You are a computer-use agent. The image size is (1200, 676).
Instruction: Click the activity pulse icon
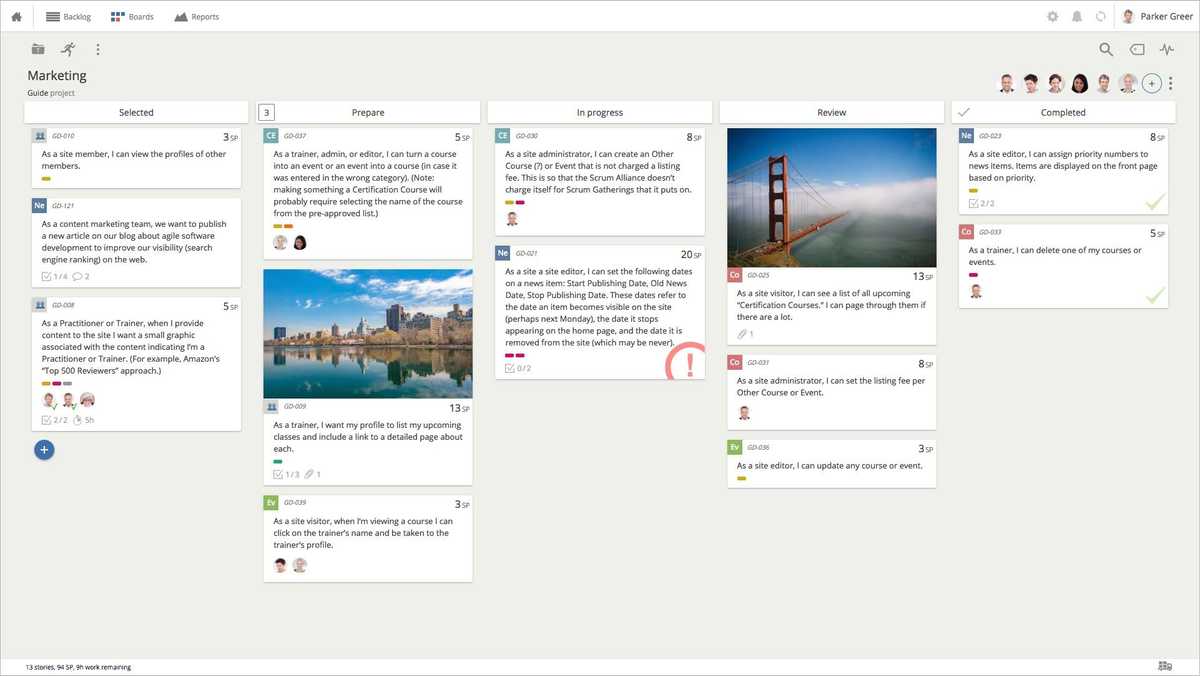pyautogui.click(x=1166, y=49)
